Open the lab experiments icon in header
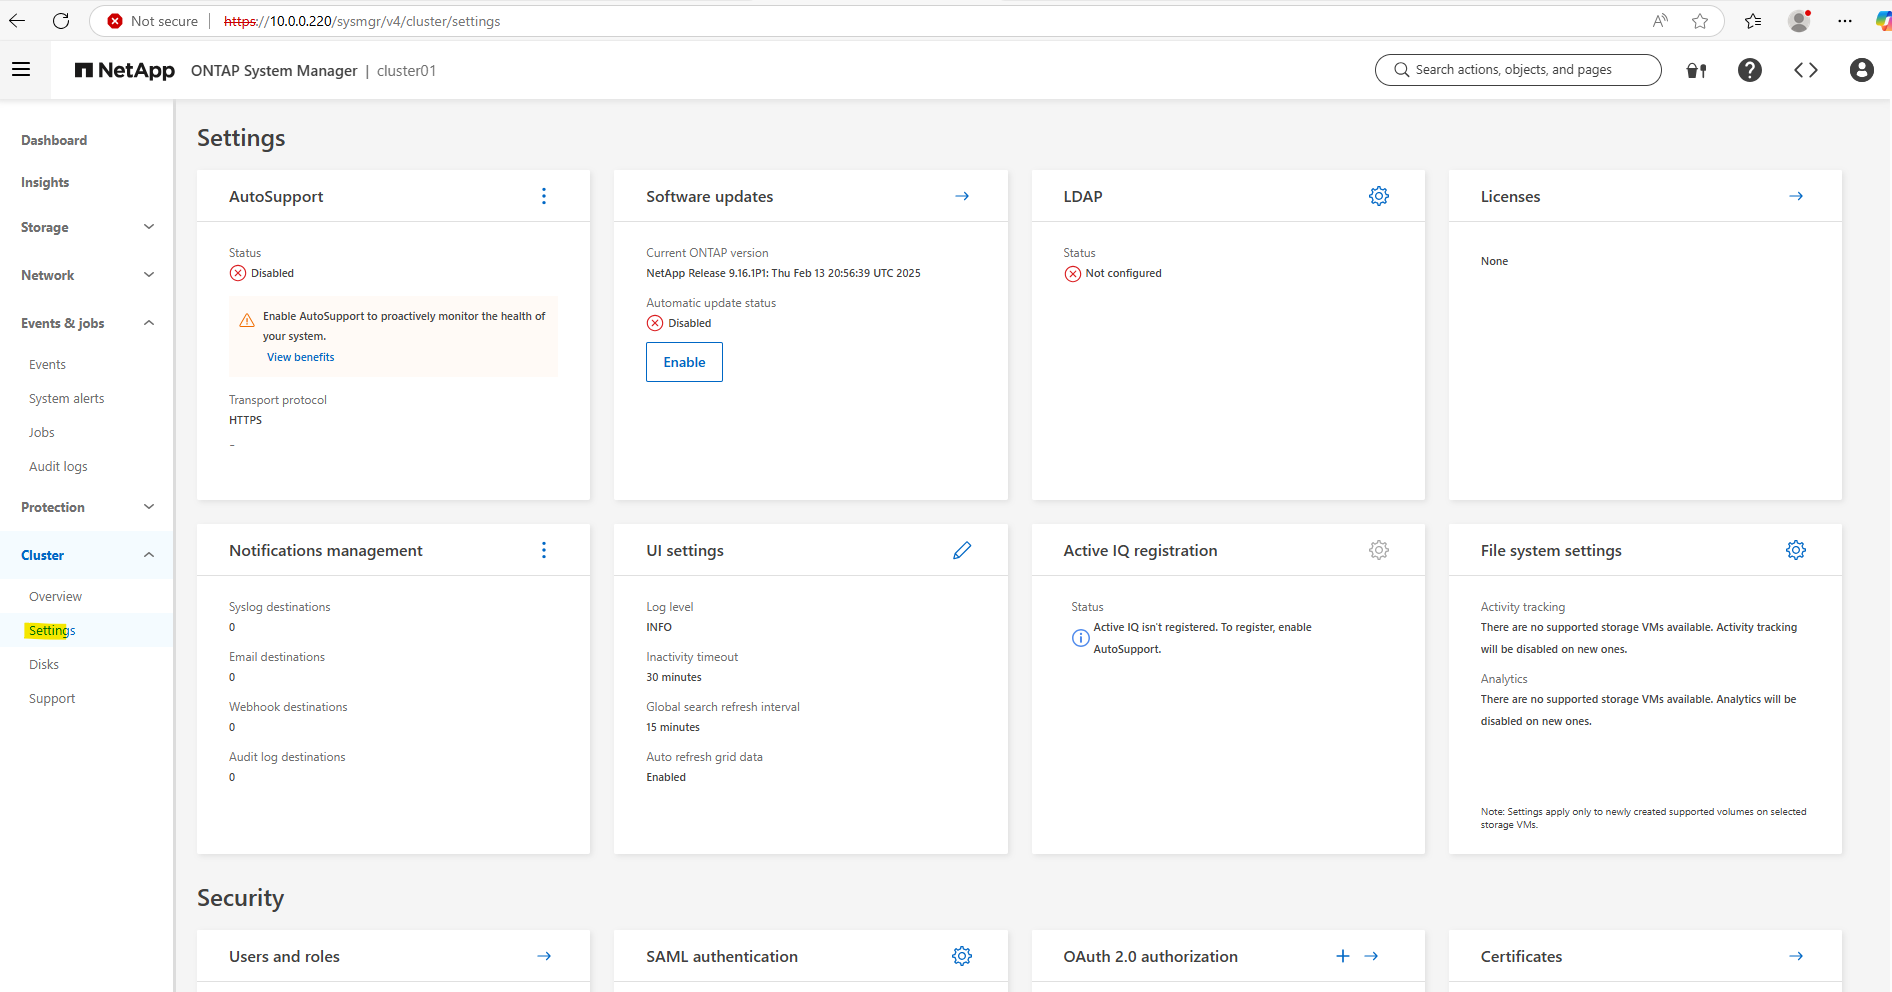This screenshot has height=992, width=1892. coord(1696,70)
